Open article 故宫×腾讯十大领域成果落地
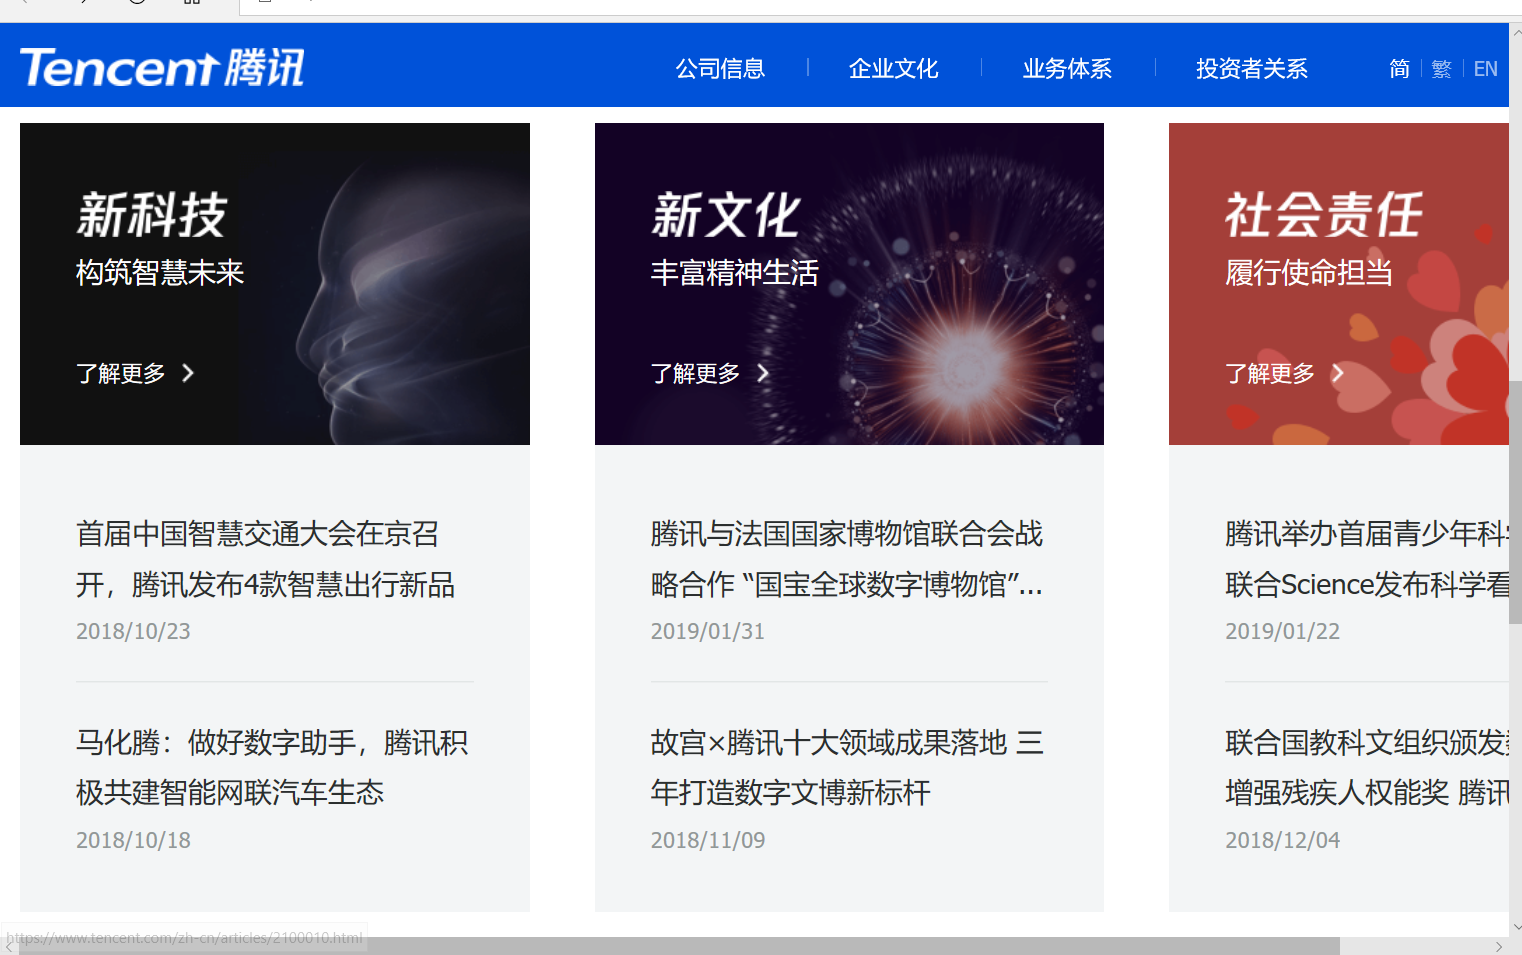This screenshot has width=1522, height=955. click(847, 768)
